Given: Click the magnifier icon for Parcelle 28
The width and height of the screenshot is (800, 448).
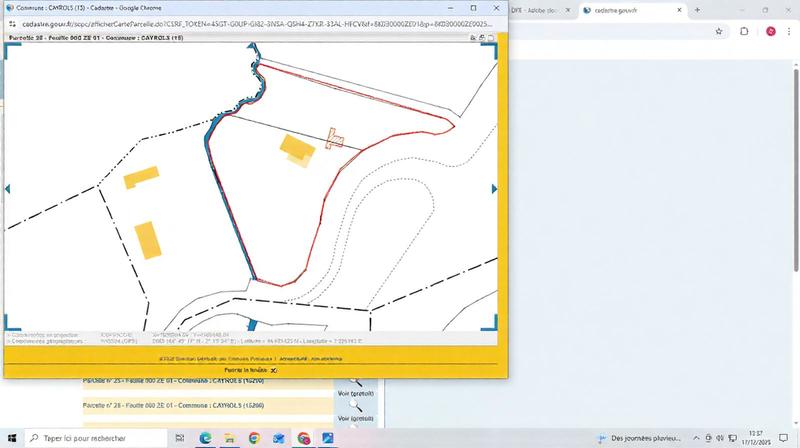Looking at the screenshot, I should point(356,407).
